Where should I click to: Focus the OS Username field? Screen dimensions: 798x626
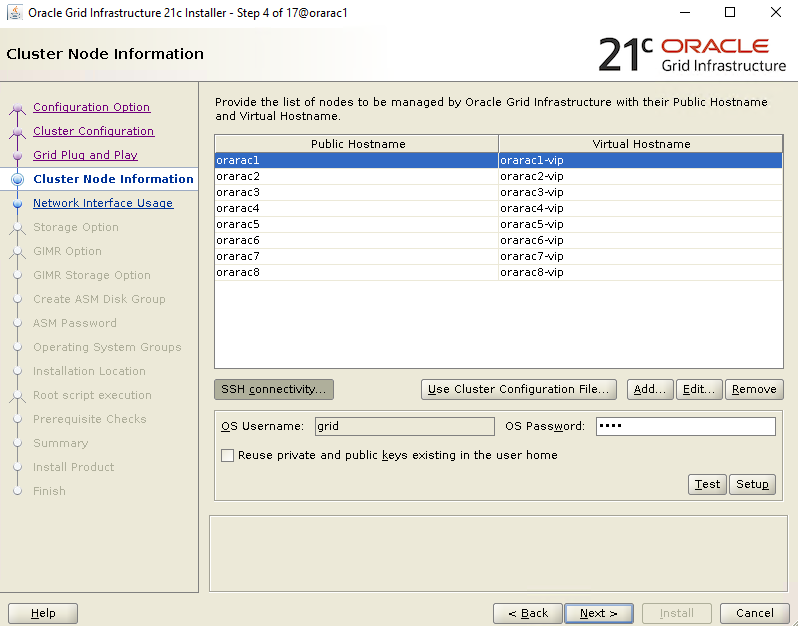[405, 426]
